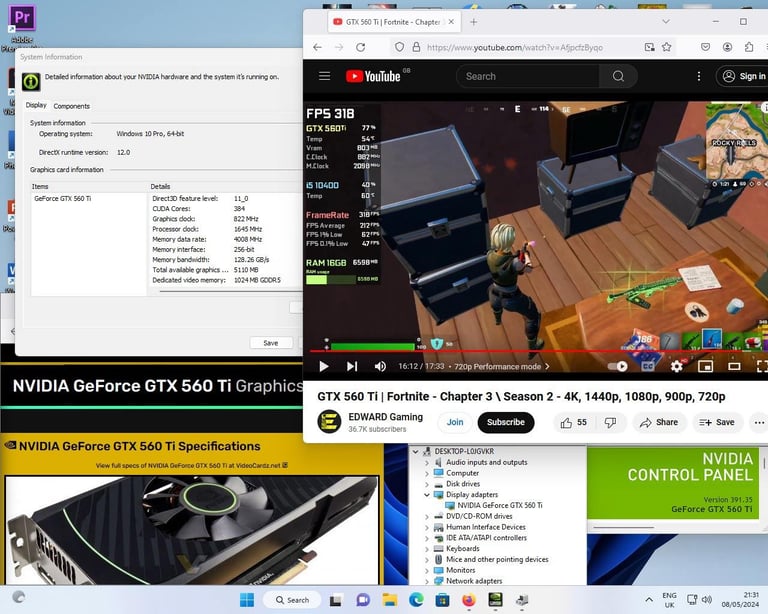Screen dimensions: 768x614
Task: Switch to Components tab in System Information
Action: 72,106
